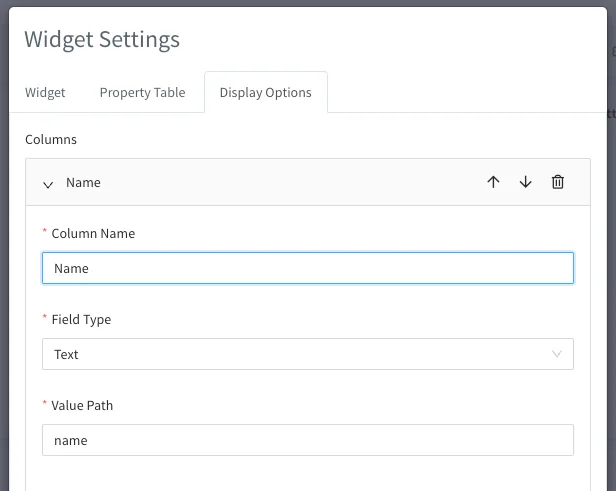Screen dimensions: 616x491
Task: Switch to the Widget tab
Action: [45, 92]
